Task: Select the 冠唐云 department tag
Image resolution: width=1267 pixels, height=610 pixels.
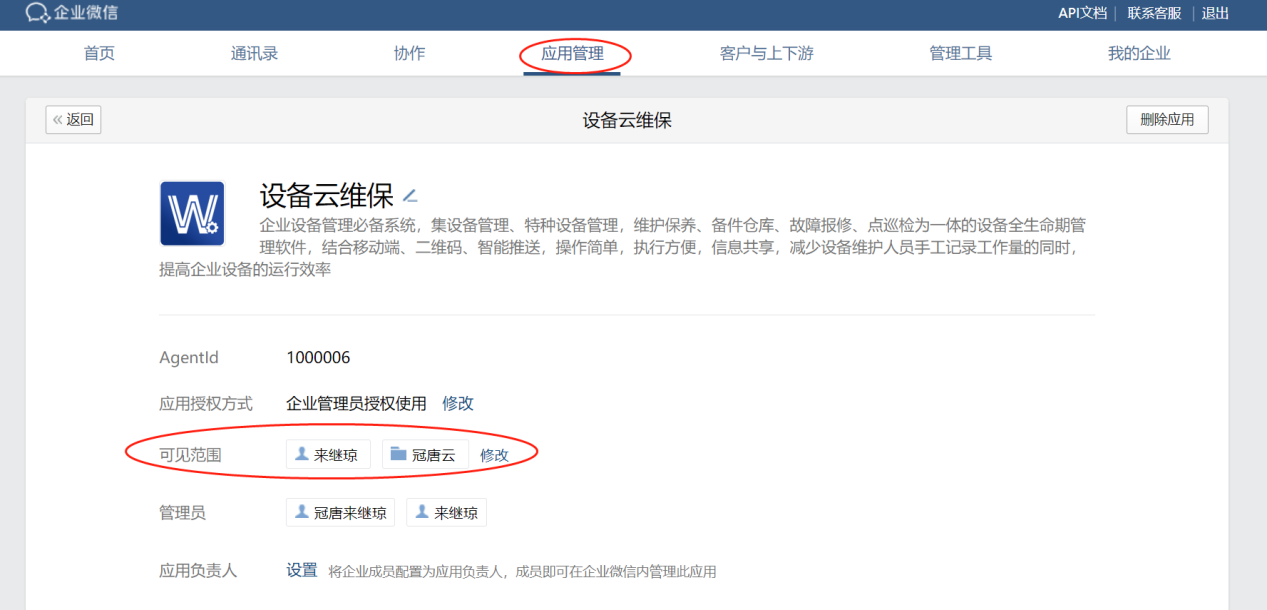Action: click(x=425, y=455)
